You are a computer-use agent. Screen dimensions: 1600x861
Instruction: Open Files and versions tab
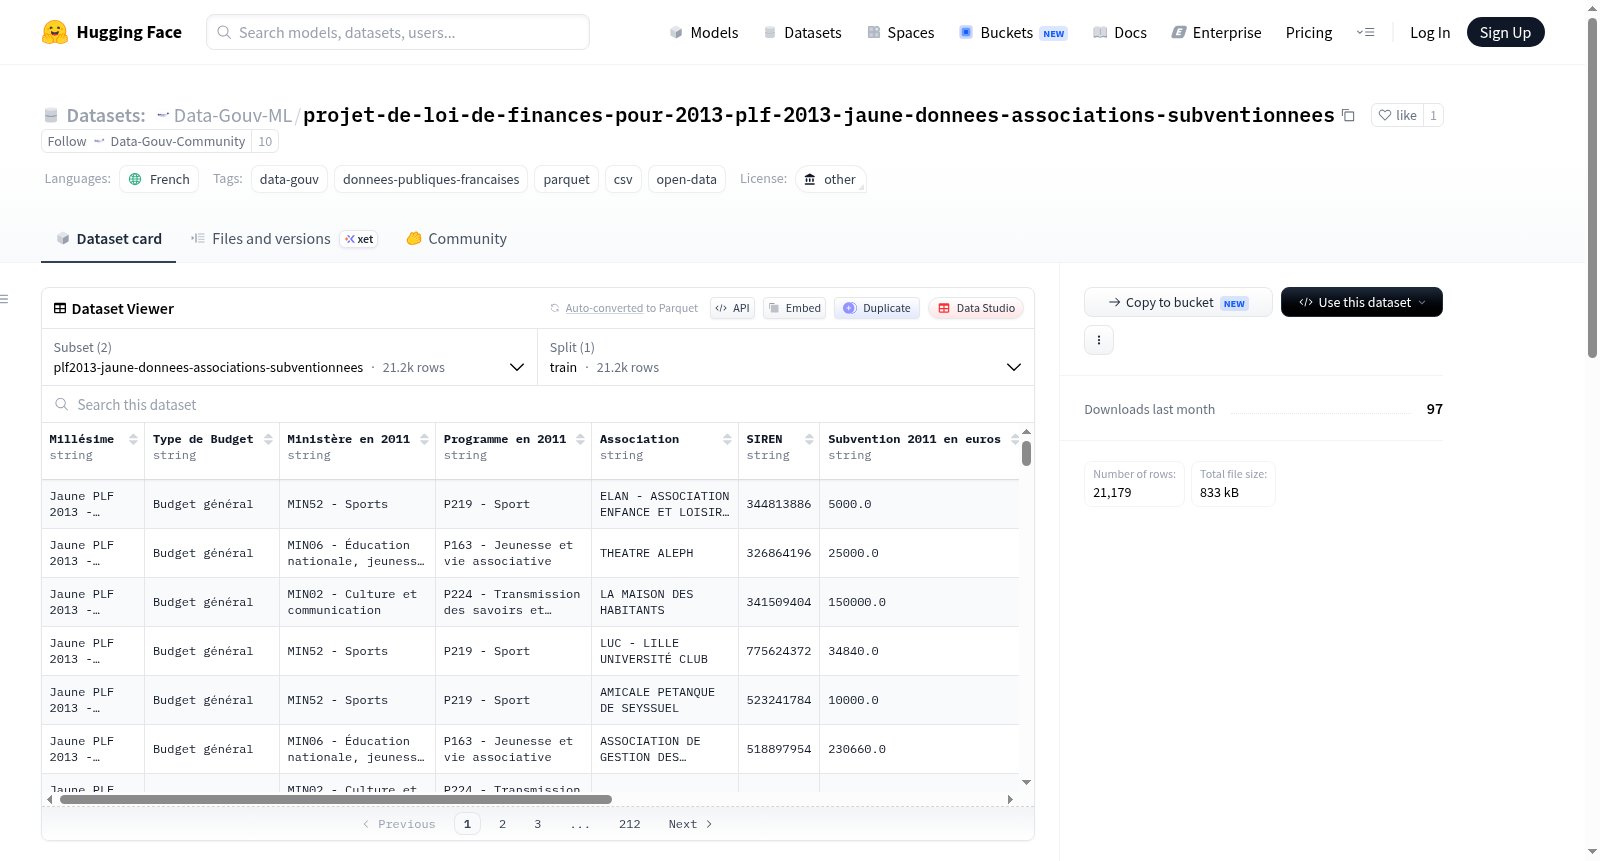[x=284, y=239]
